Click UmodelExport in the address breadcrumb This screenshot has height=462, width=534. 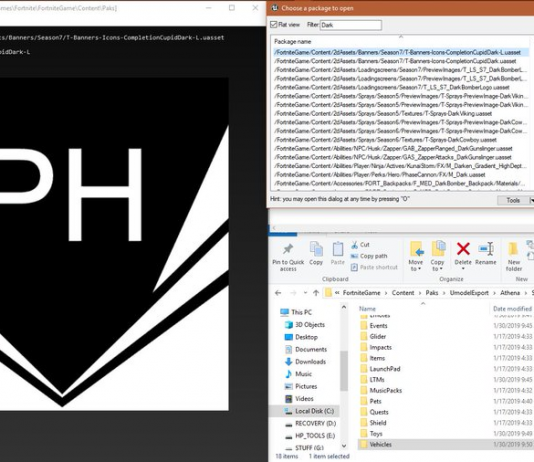click(469, 293)
